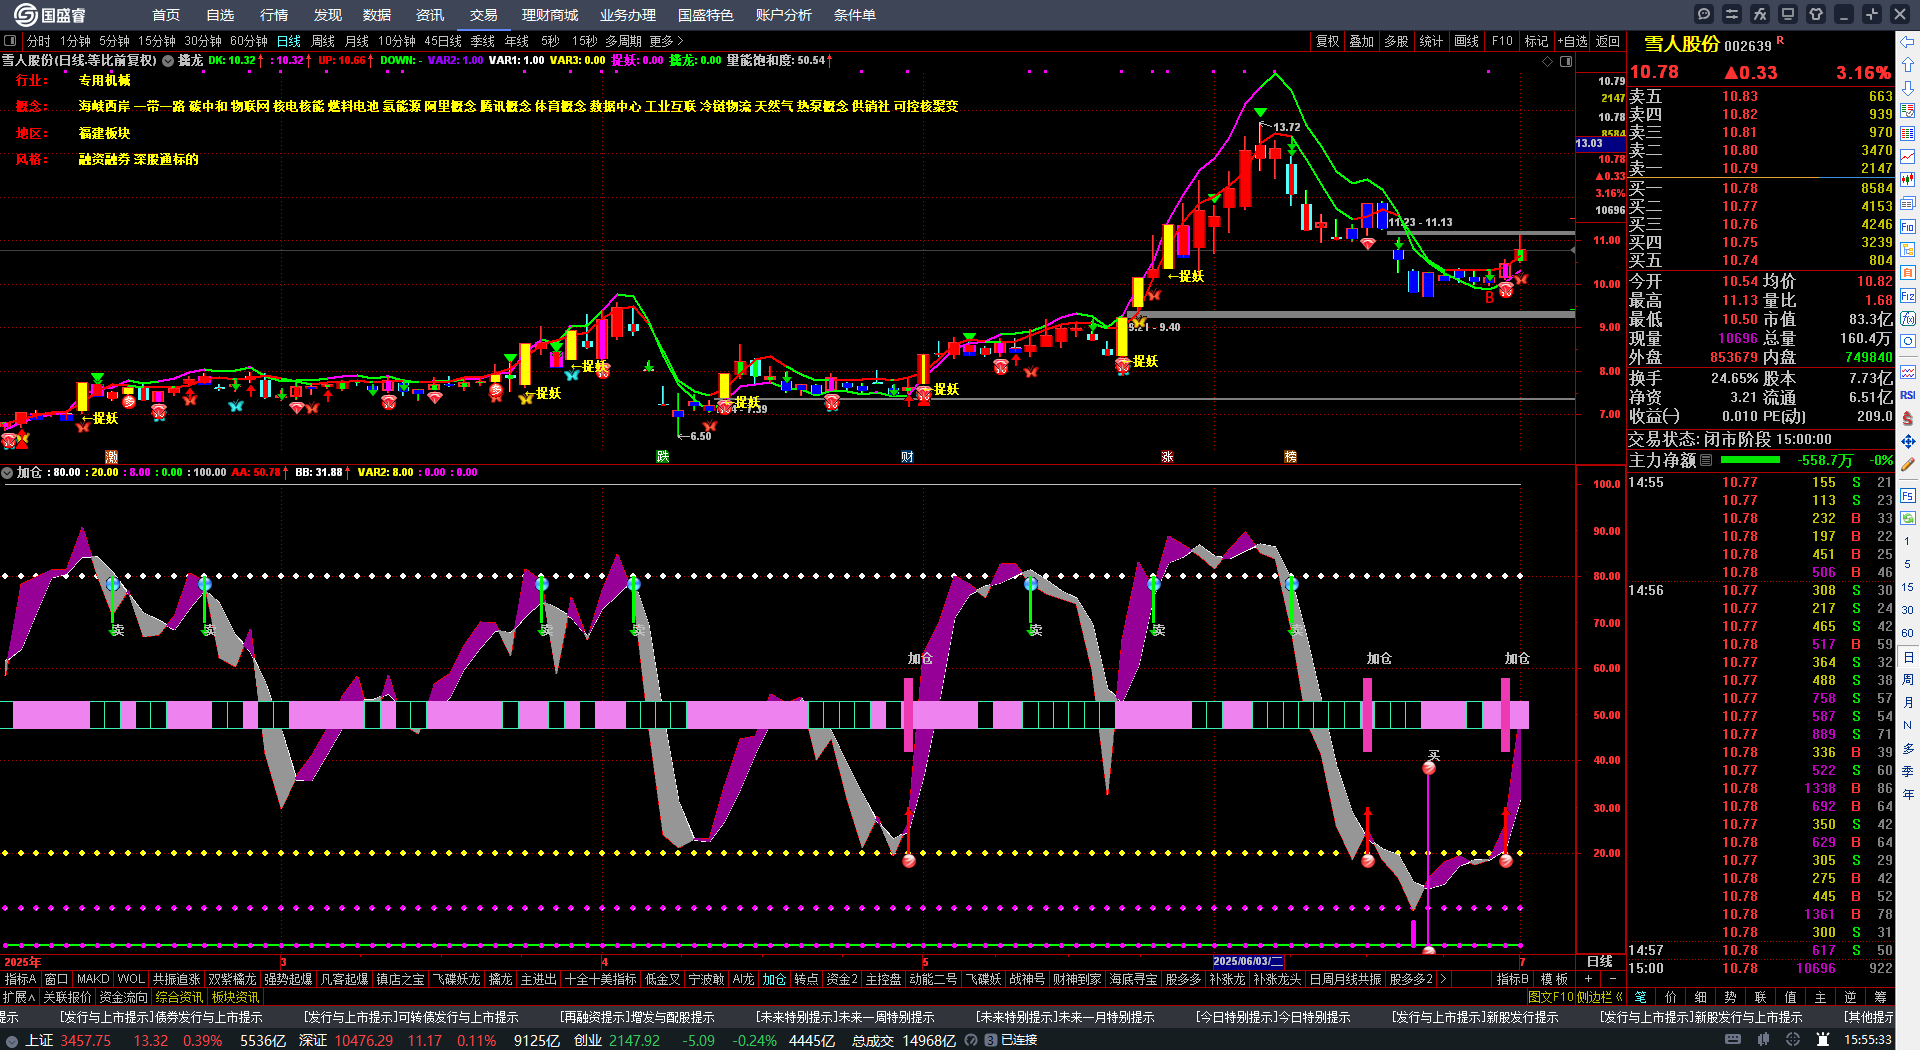Image resolution: width=1920 pixels, height=1050 pixels.
Task: Open the shirt skin theme icon
Action: [x=1816, y=14]
